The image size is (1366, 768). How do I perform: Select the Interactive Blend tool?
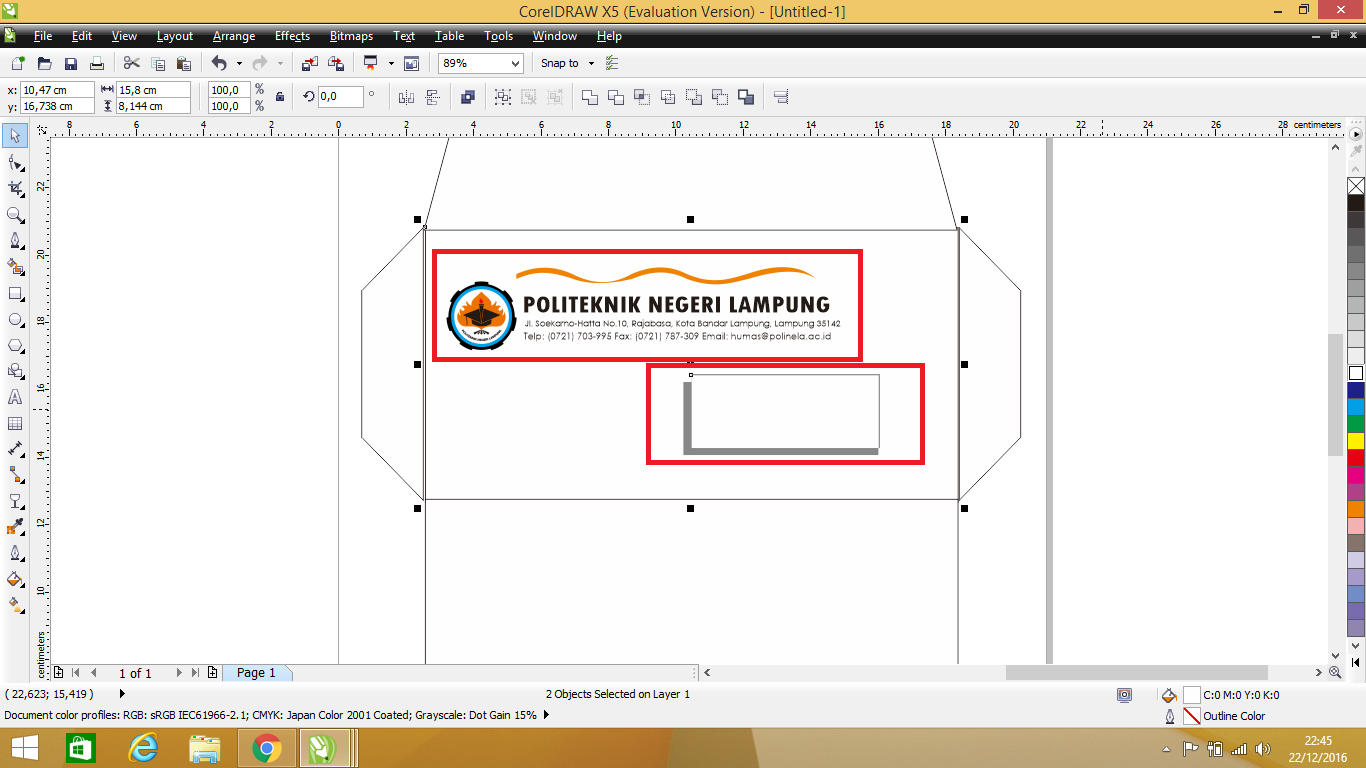[x=15, y=501]
